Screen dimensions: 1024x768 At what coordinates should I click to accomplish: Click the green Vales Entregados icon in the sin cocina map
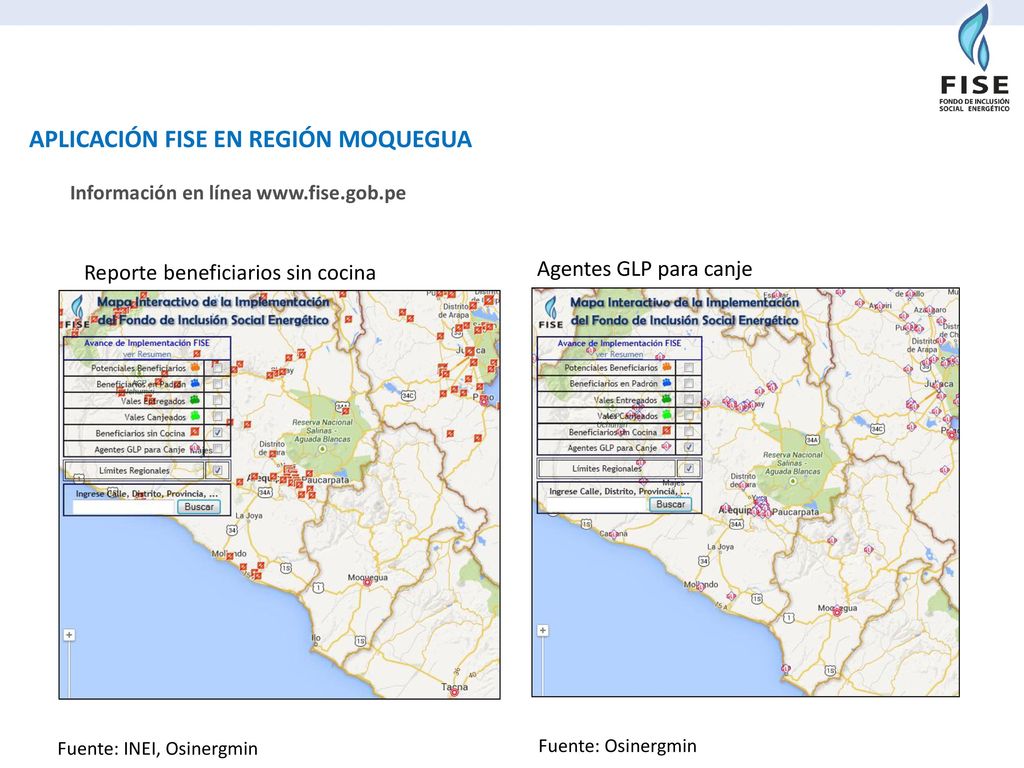[x=195, y=400]
